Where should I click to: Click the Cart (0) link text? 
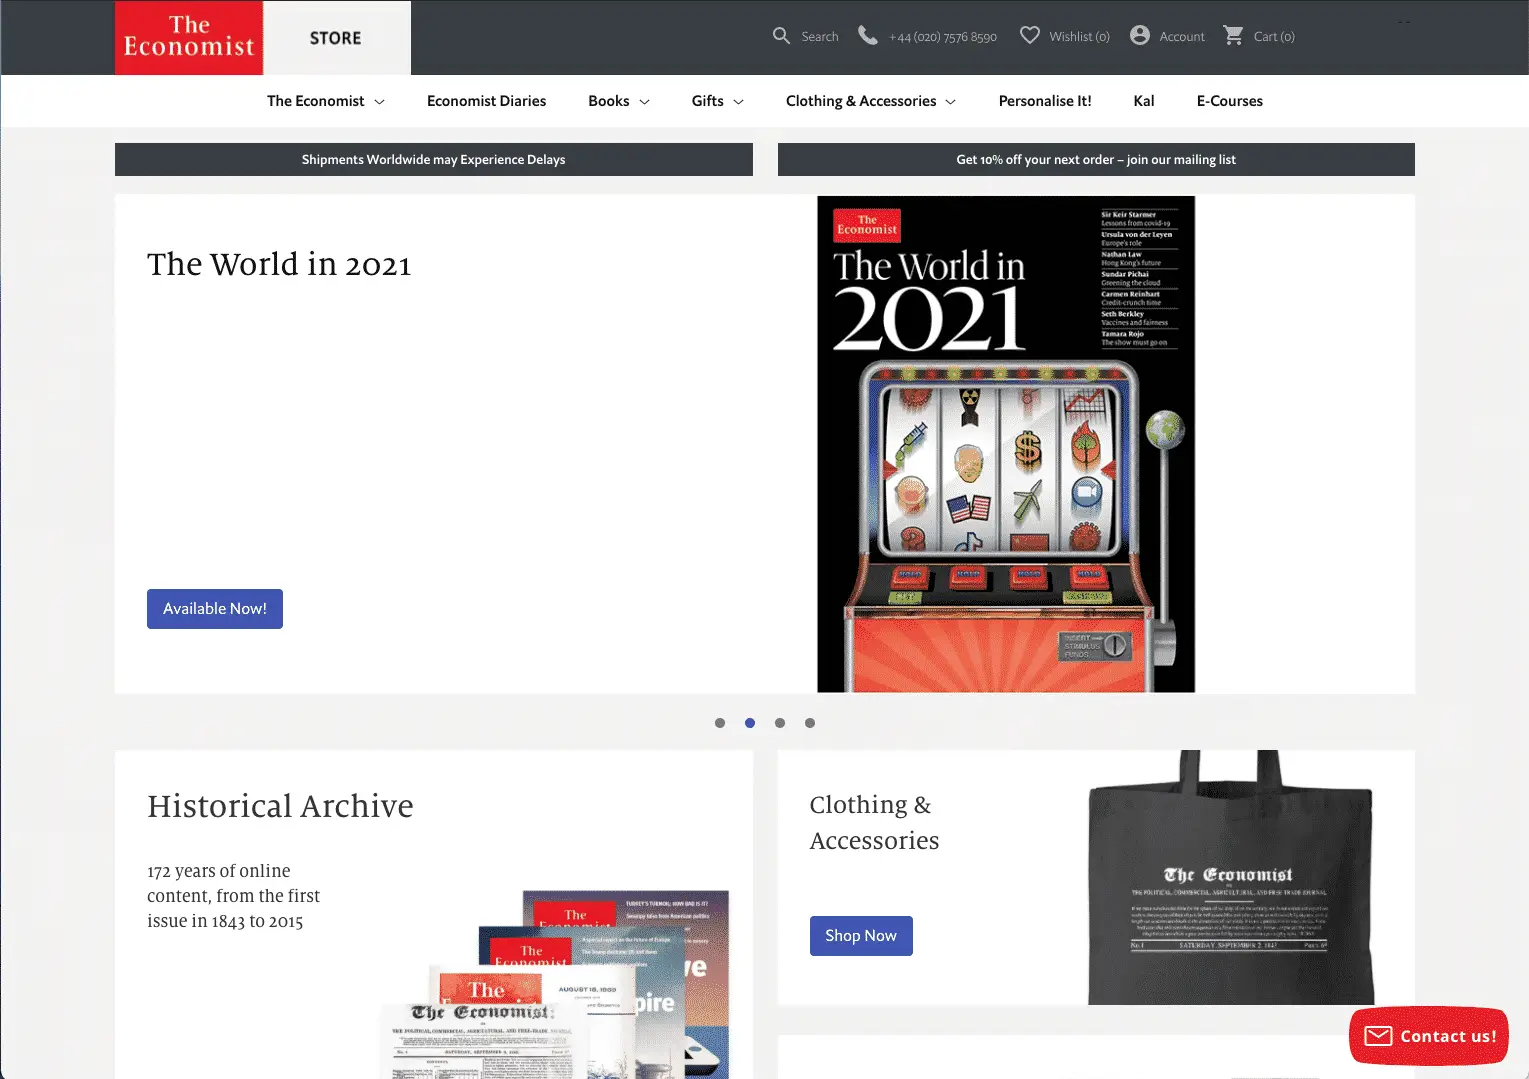(x=1274, y=37)
